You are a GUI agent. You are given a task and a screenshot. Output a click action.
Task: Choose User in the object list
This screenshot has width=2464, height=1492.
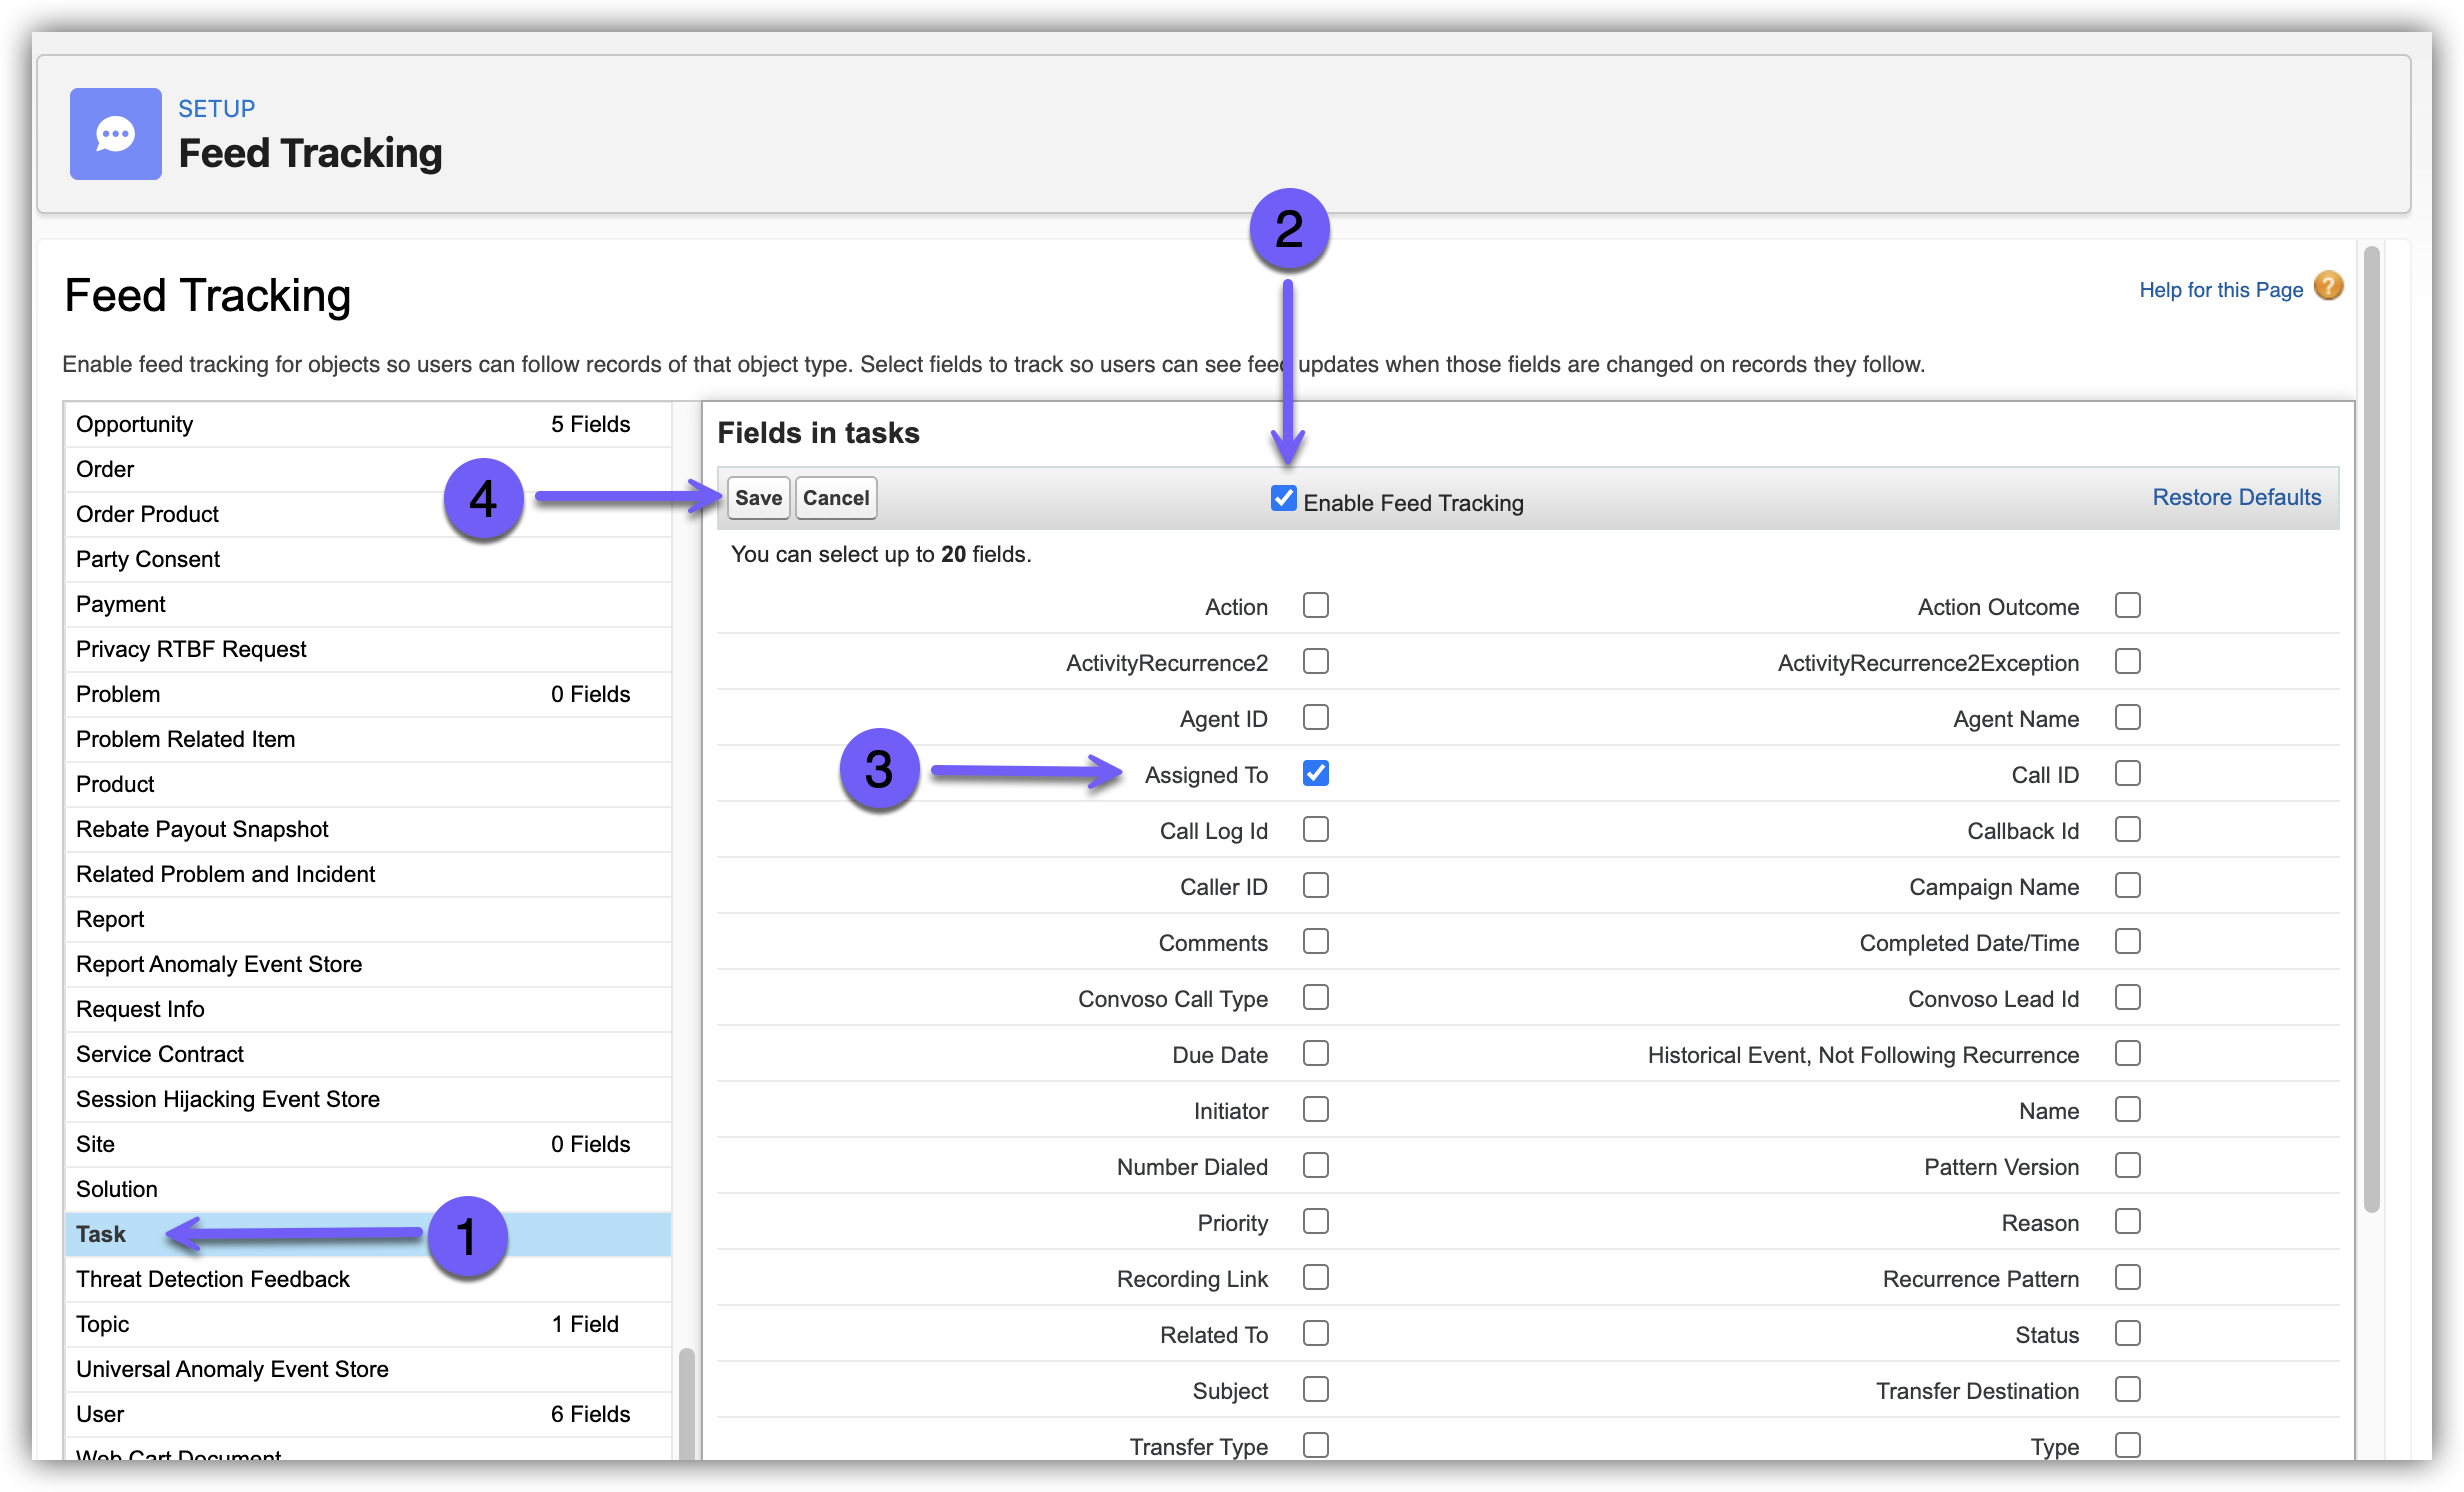click(100, 1414)
